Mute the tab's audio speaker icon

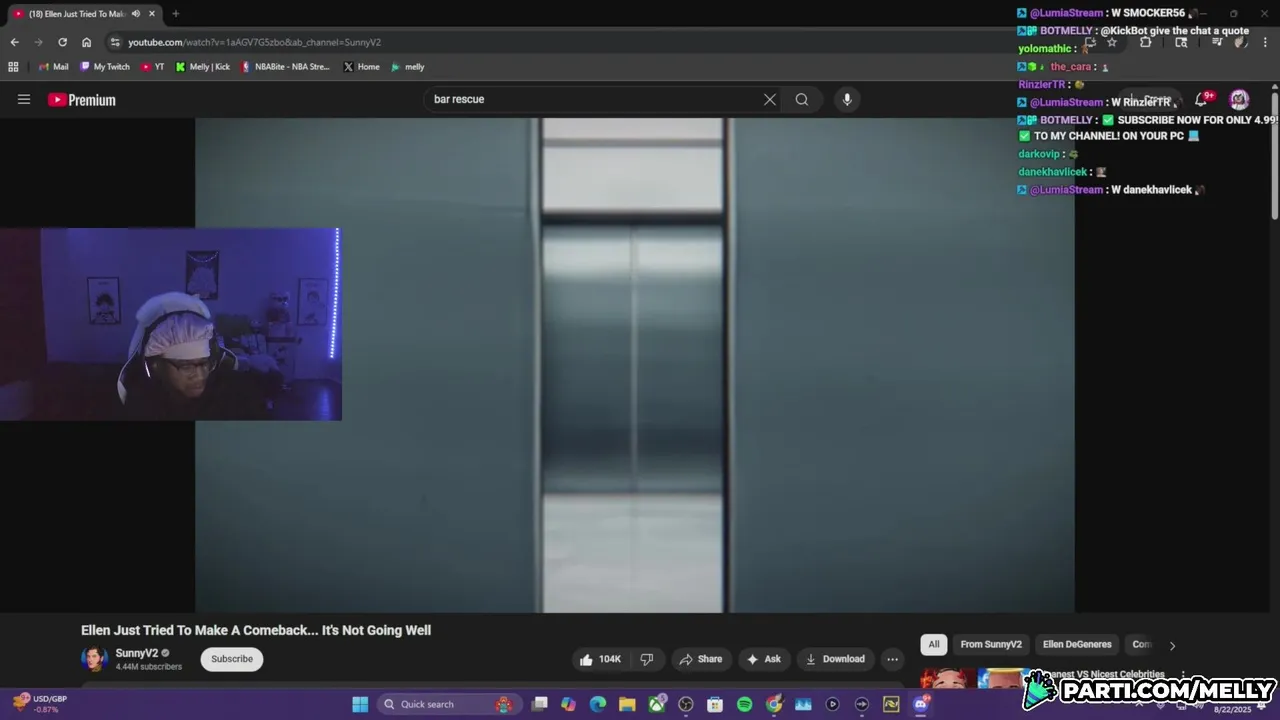coord(136,14)
